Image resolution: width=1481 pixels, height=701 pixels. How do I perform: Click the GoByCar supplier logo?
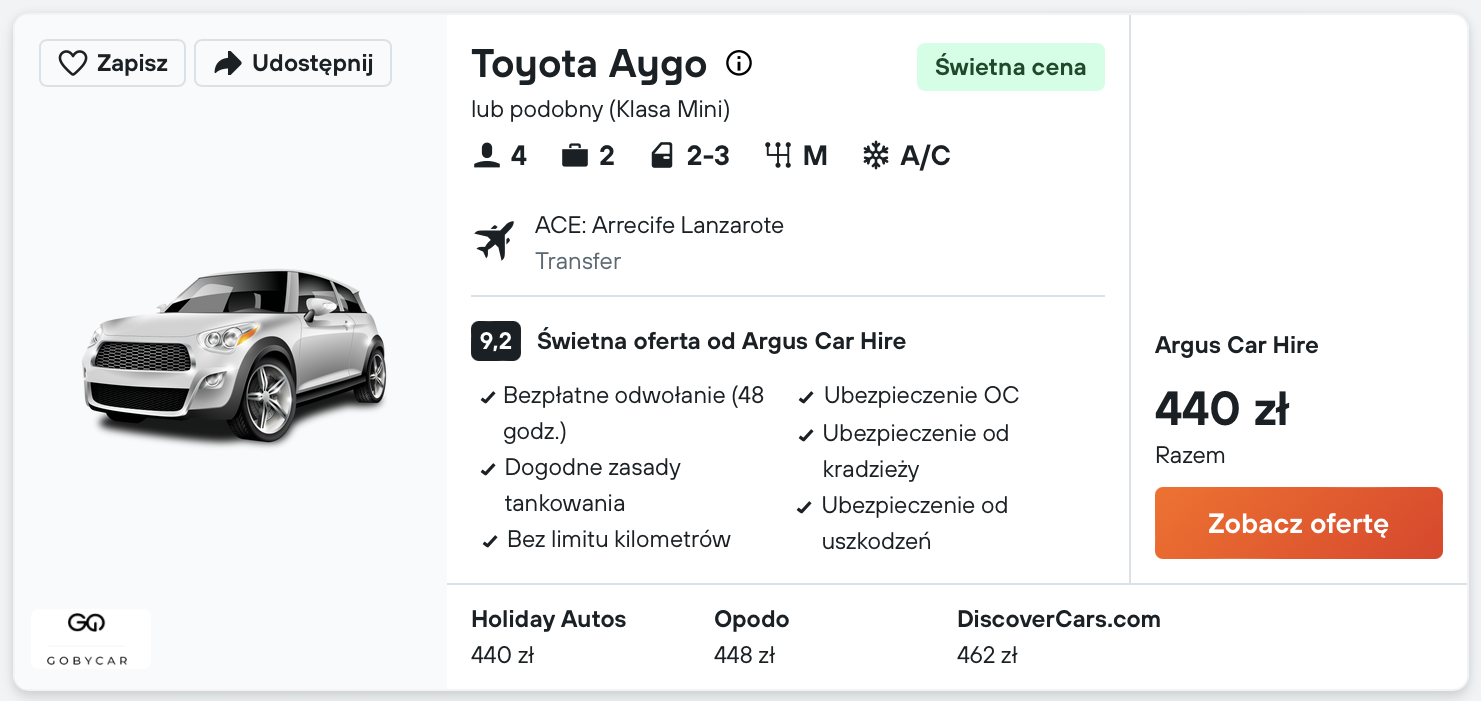pyautogui.click(x=91, y=638)
